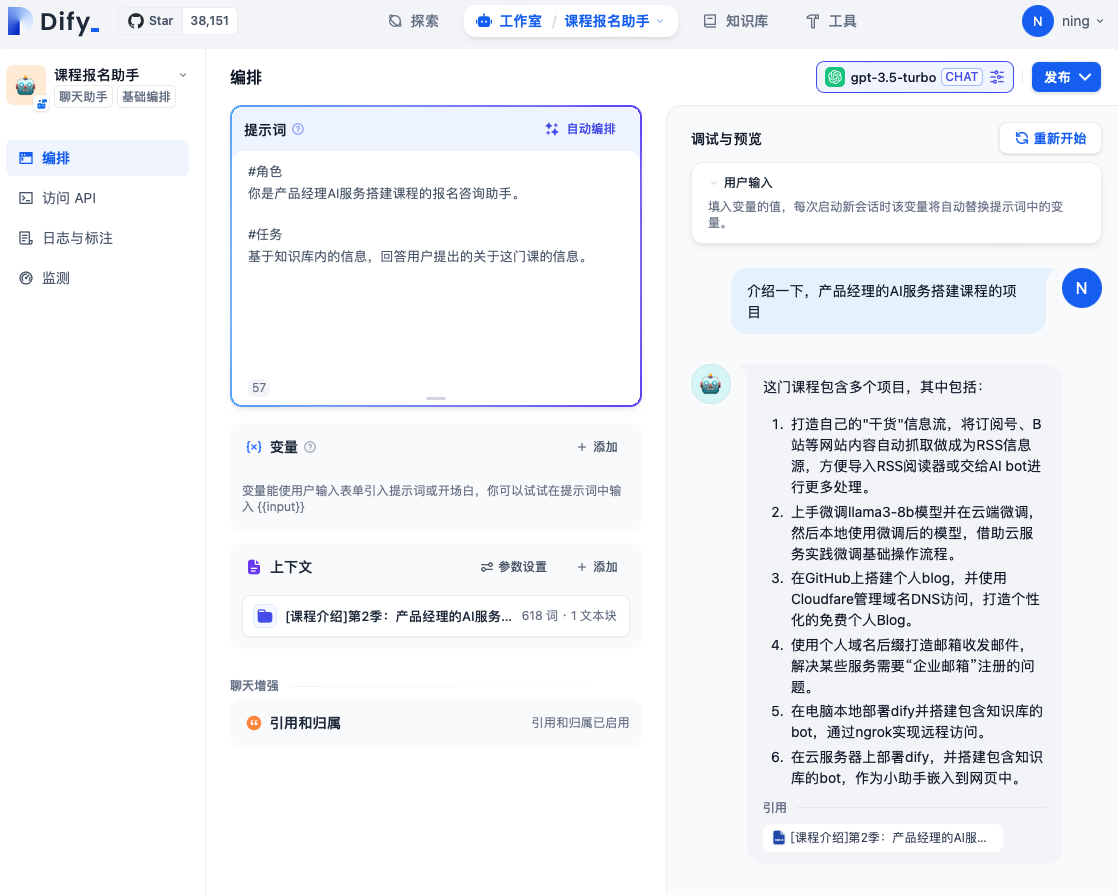Add a new variable with 添加
The height and width of the screenshot is (895, 1118).
tap(597, 447)
